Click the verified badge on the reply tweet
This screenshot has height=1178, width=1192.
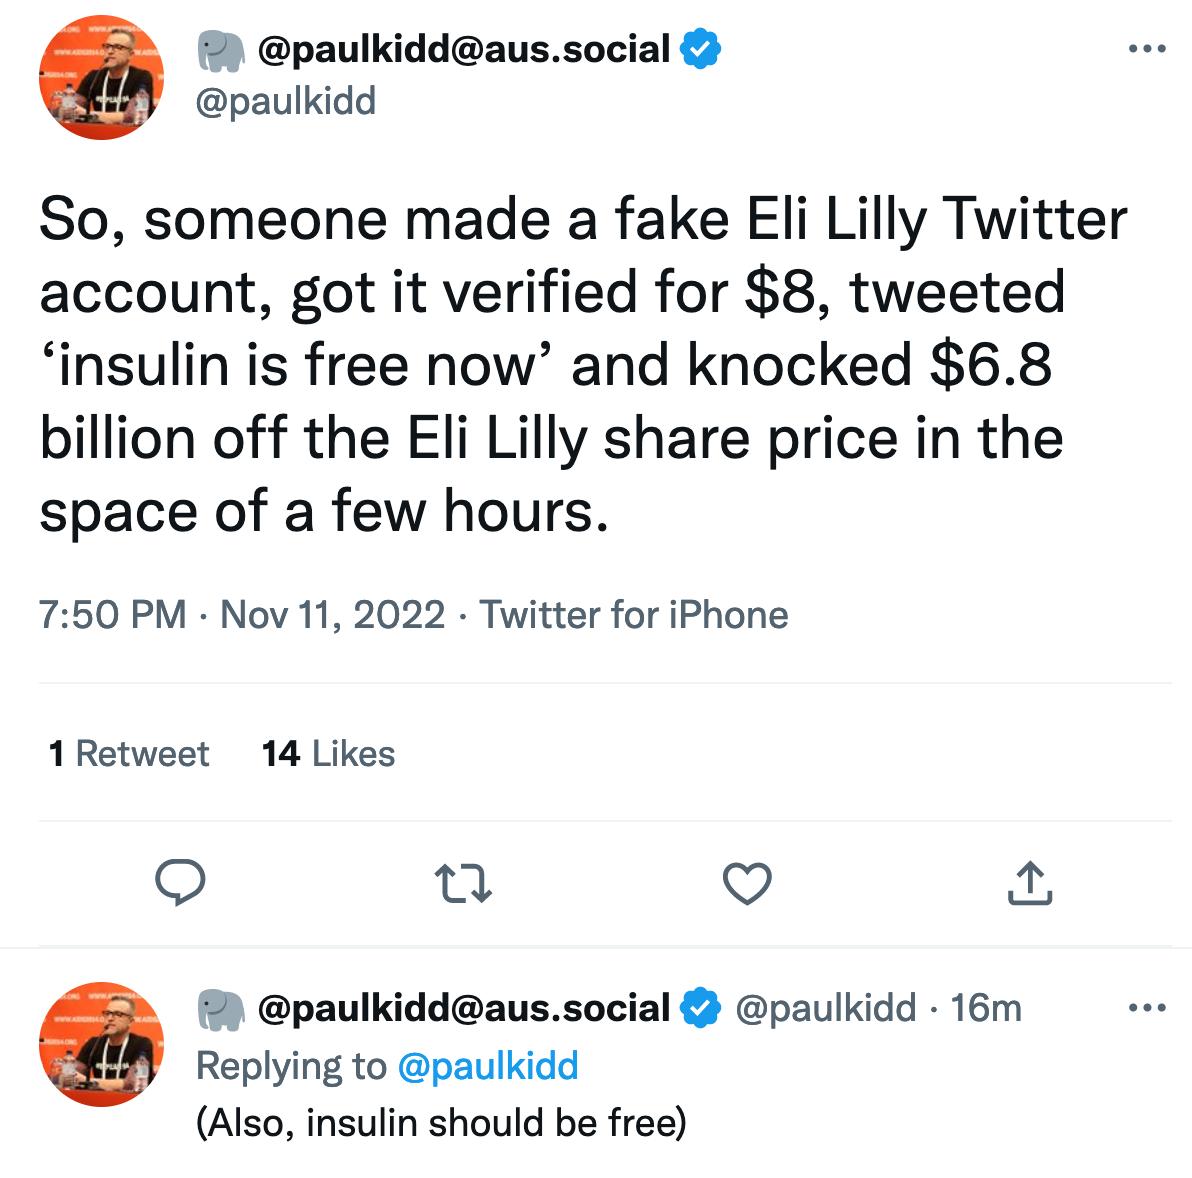point(701,1008)
